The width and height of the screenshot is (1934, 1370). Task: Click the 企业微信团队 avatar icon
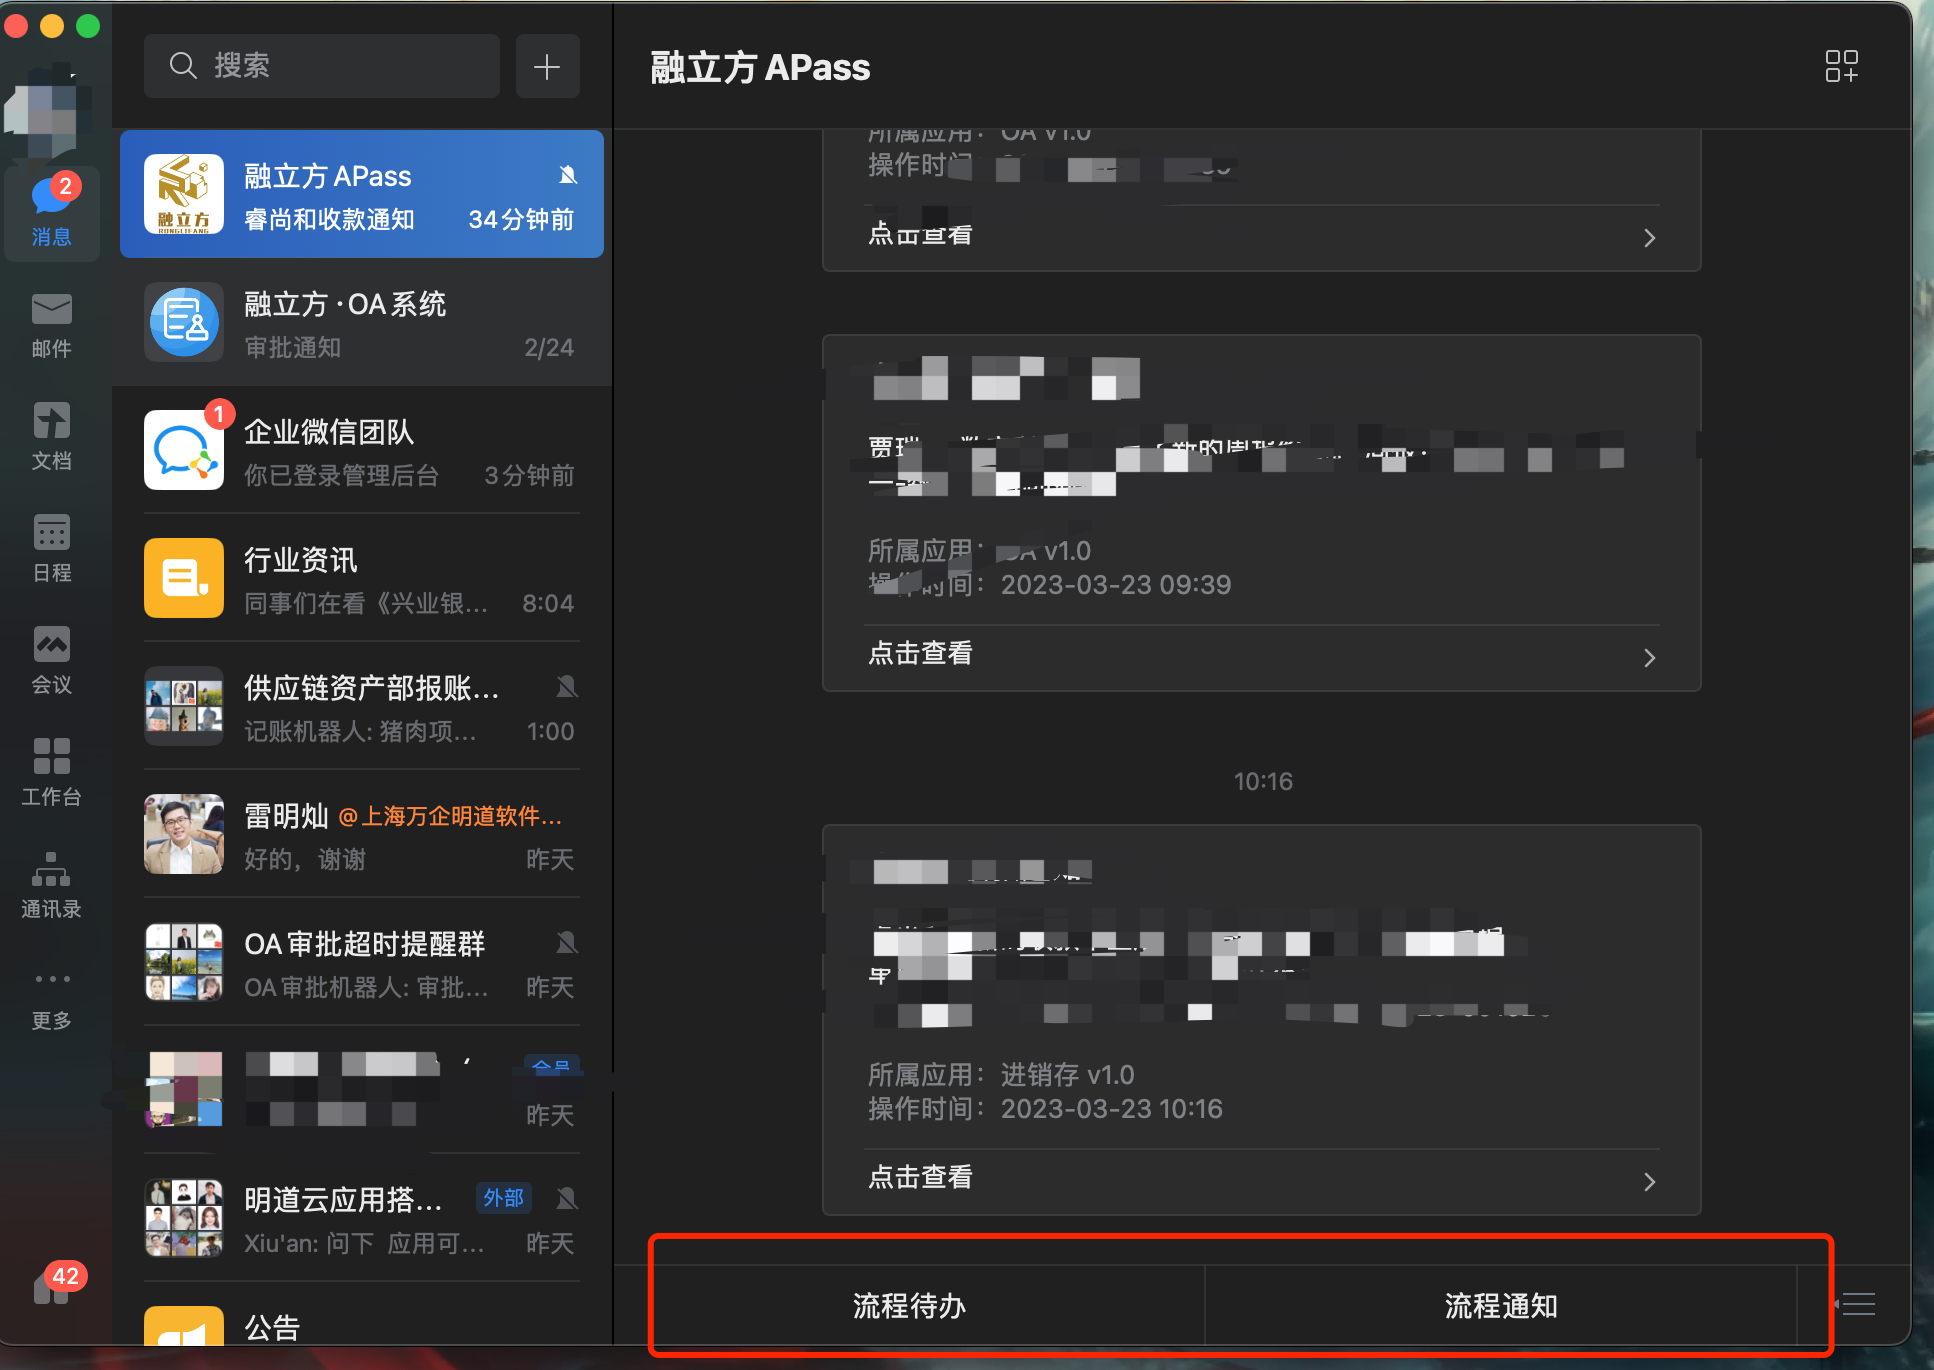[184, 450]
